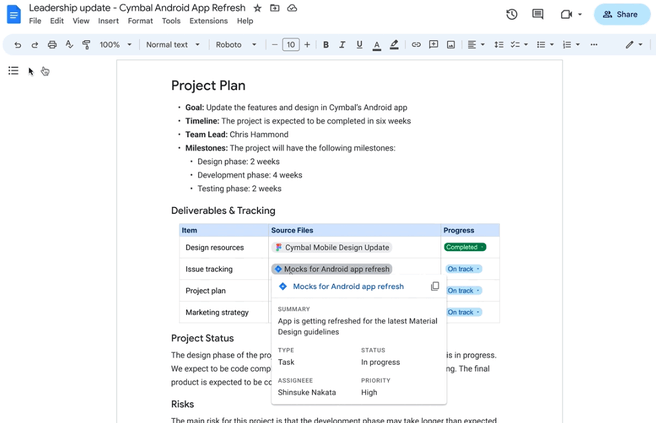Toggle underline formatting
The width and height of the screenshot is (656, 423).
[x=359, y=45]
